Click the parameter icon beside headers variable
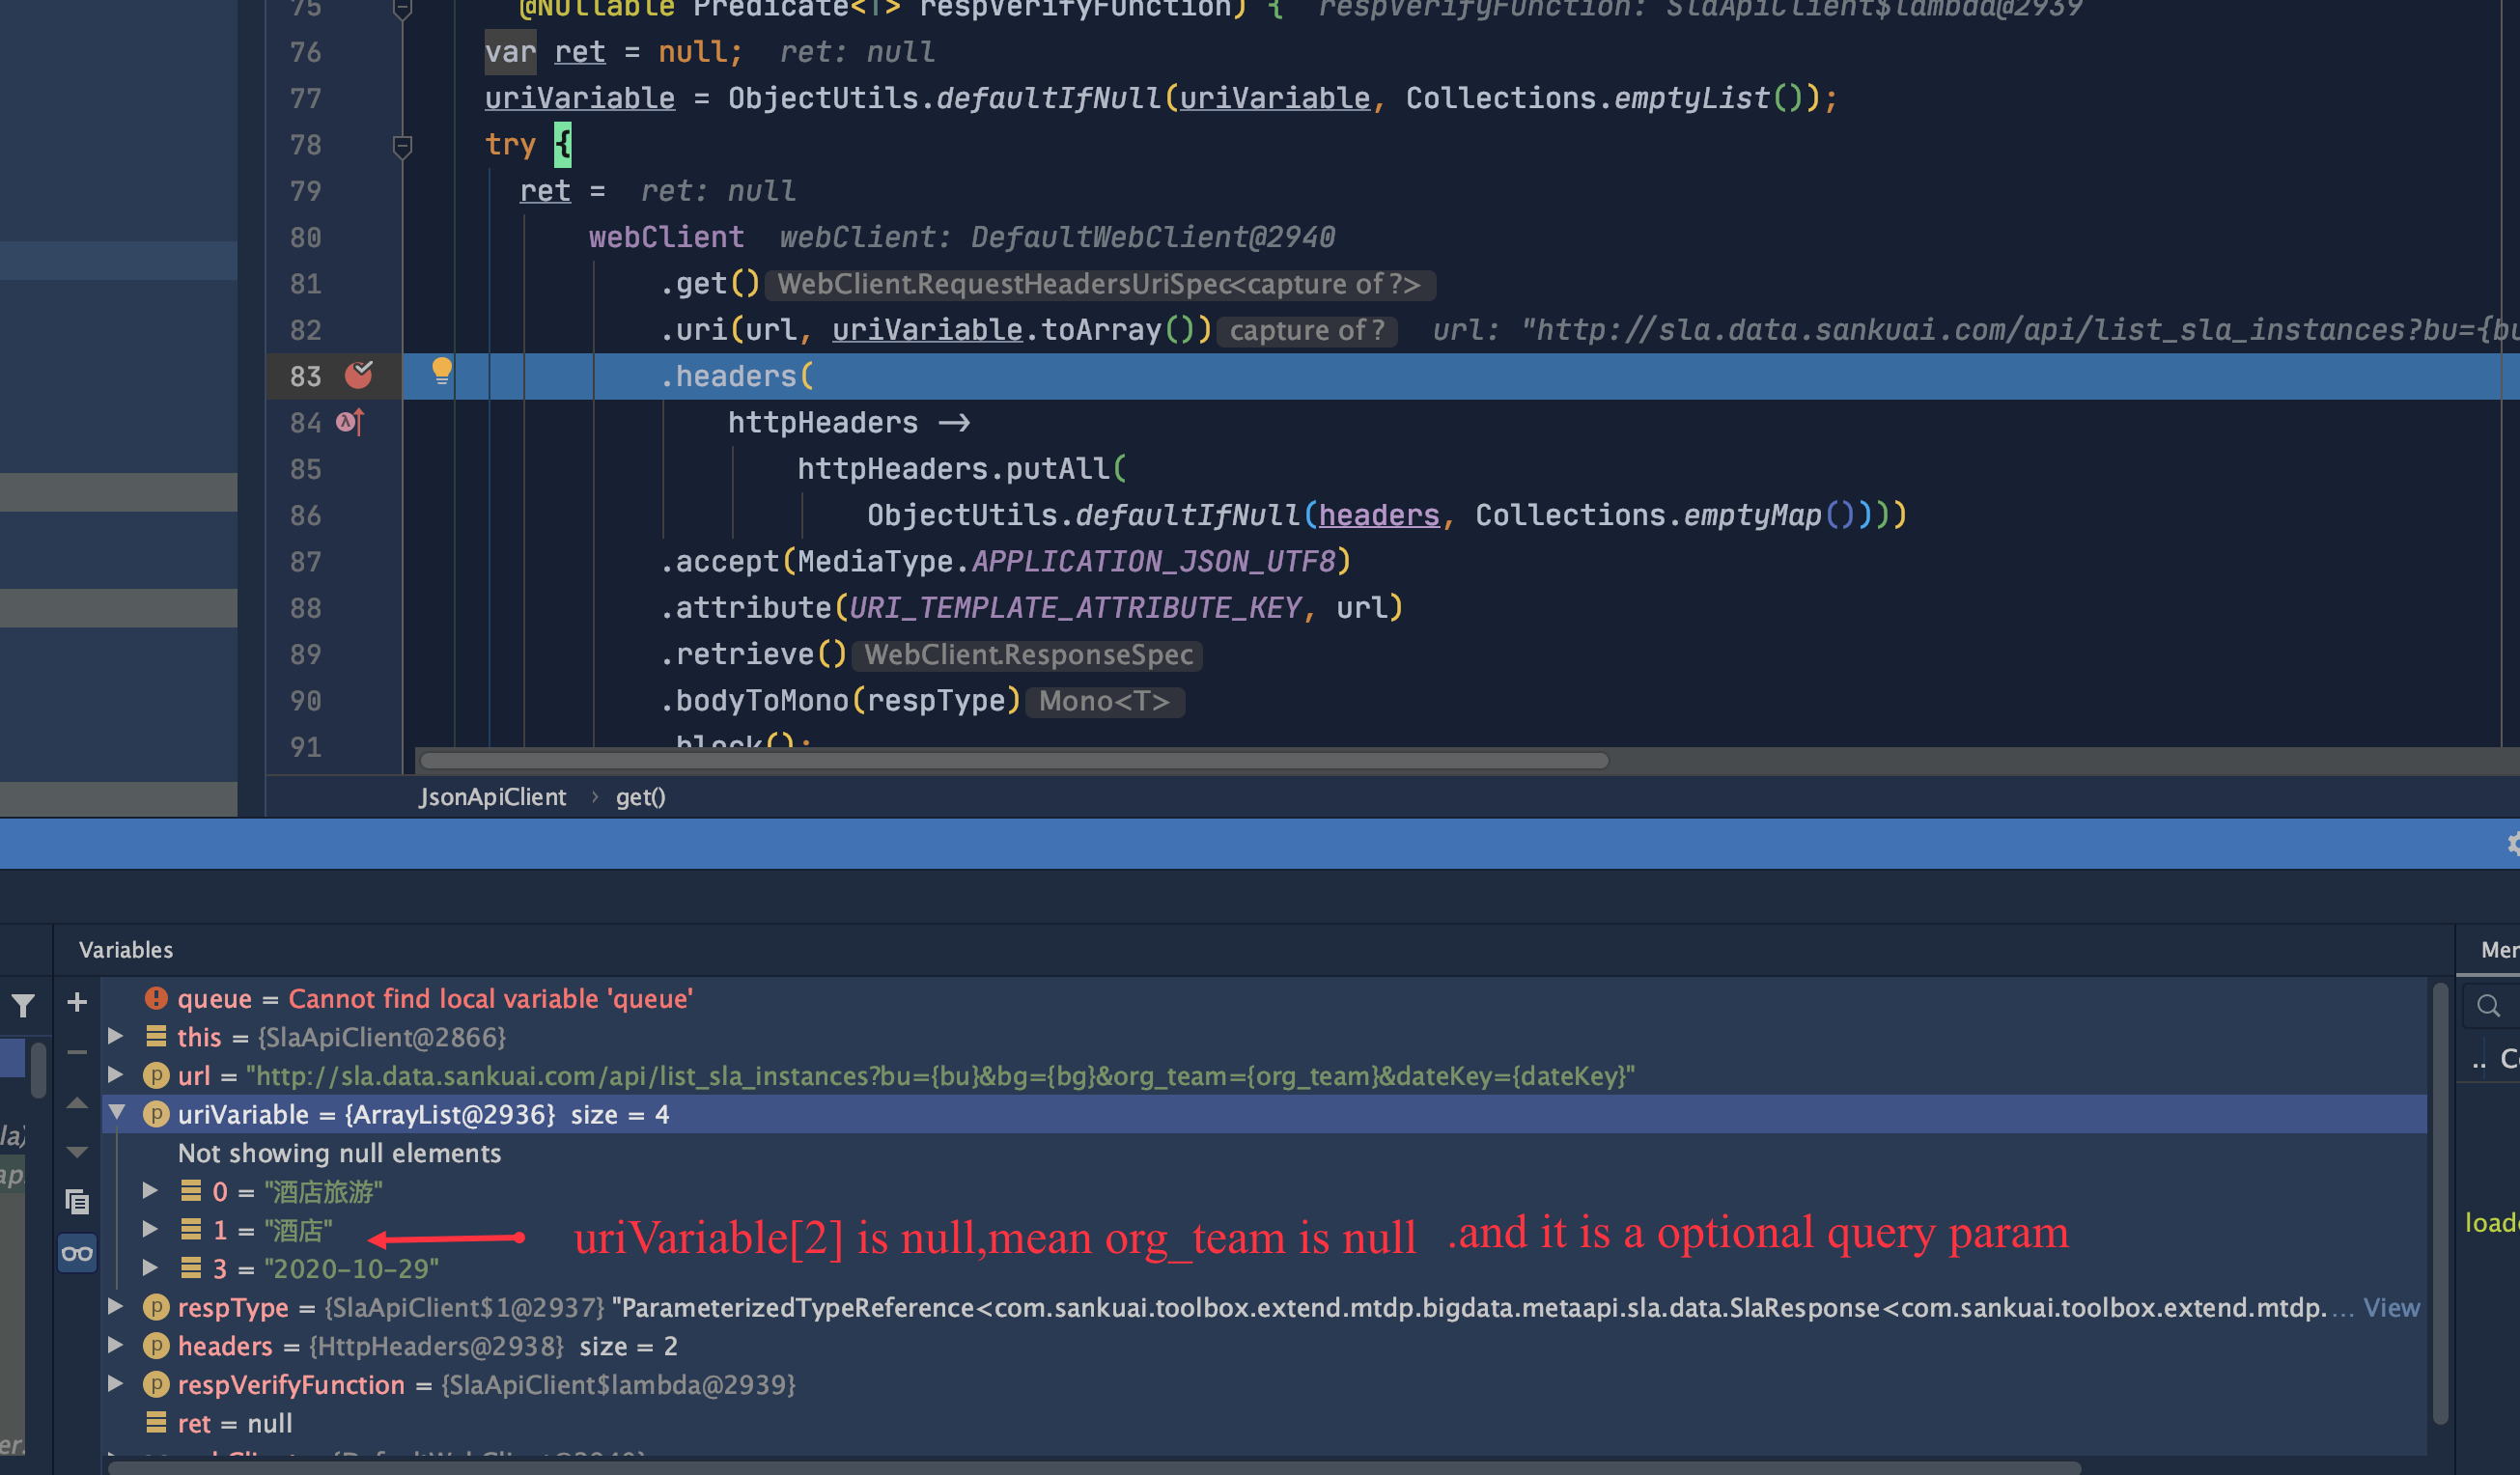Image resolution: width=2520 pixels, height=1475 pixels. [156, 1345]
